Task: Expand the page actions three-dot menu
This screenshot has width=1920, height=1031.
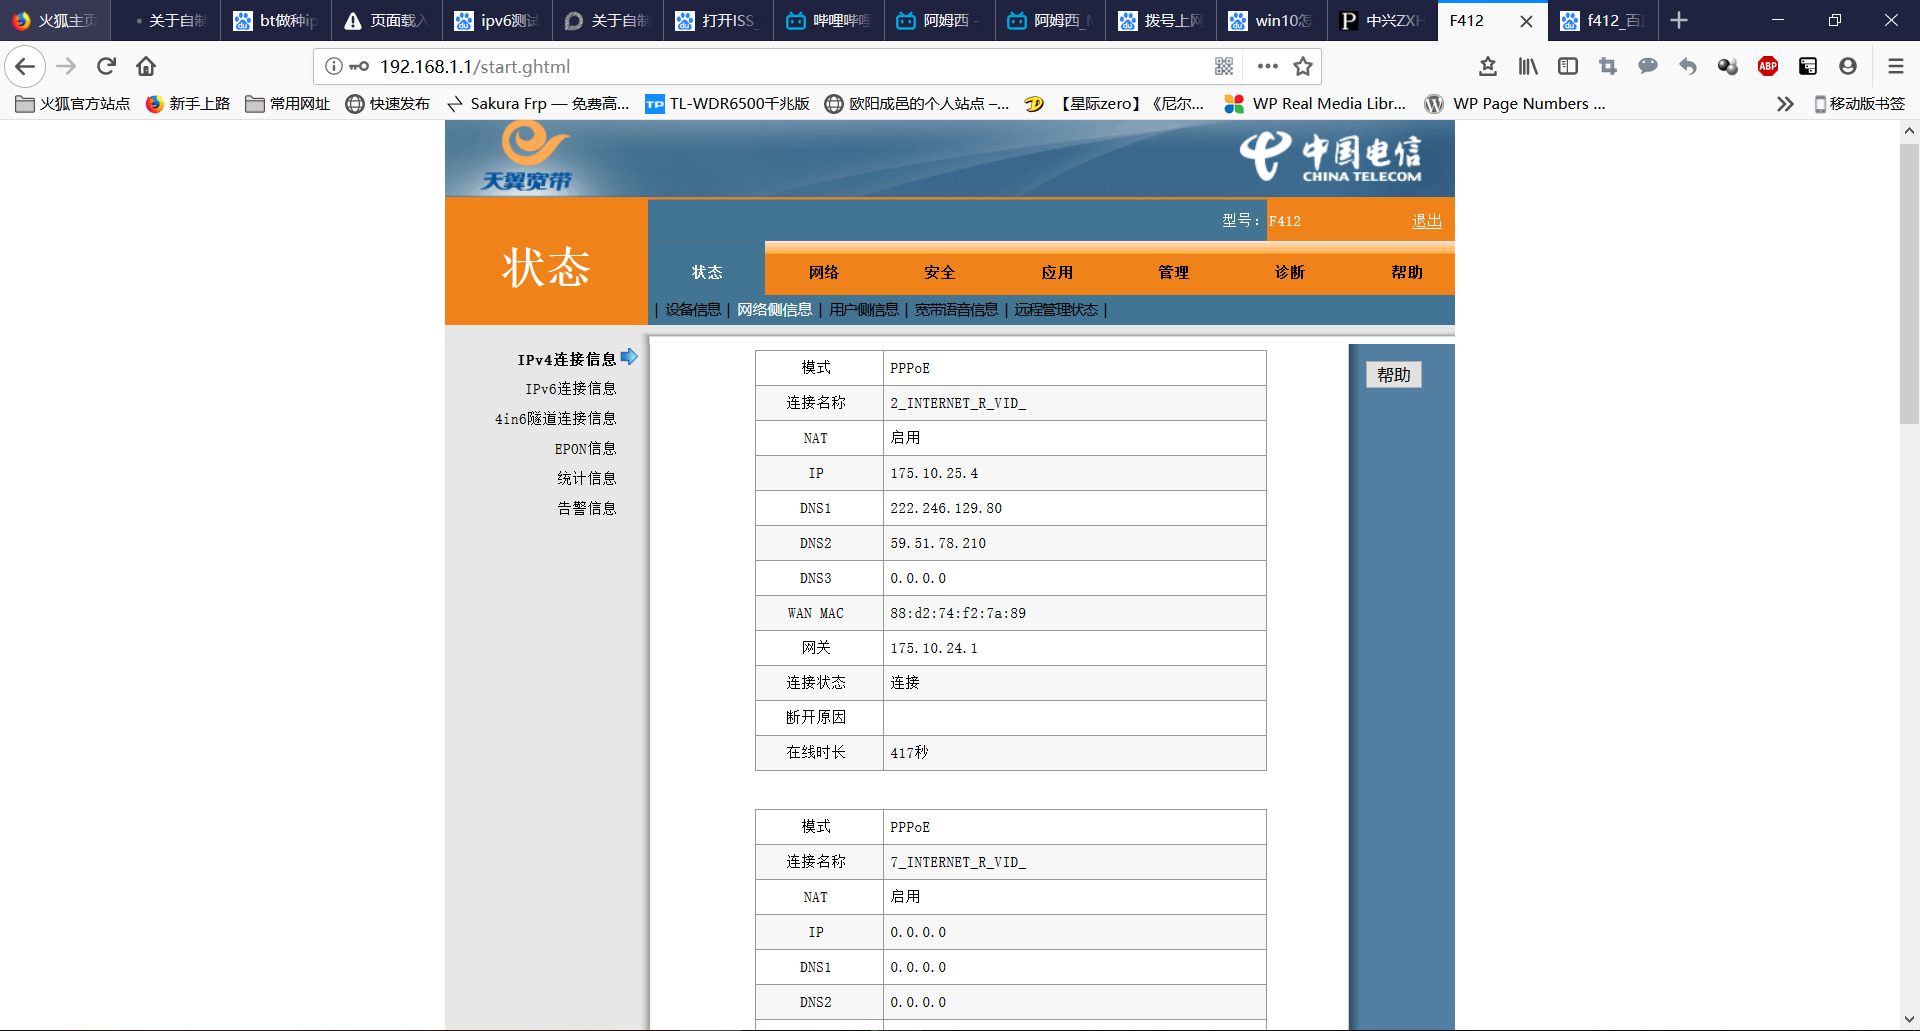Action: pos(1267,66)
